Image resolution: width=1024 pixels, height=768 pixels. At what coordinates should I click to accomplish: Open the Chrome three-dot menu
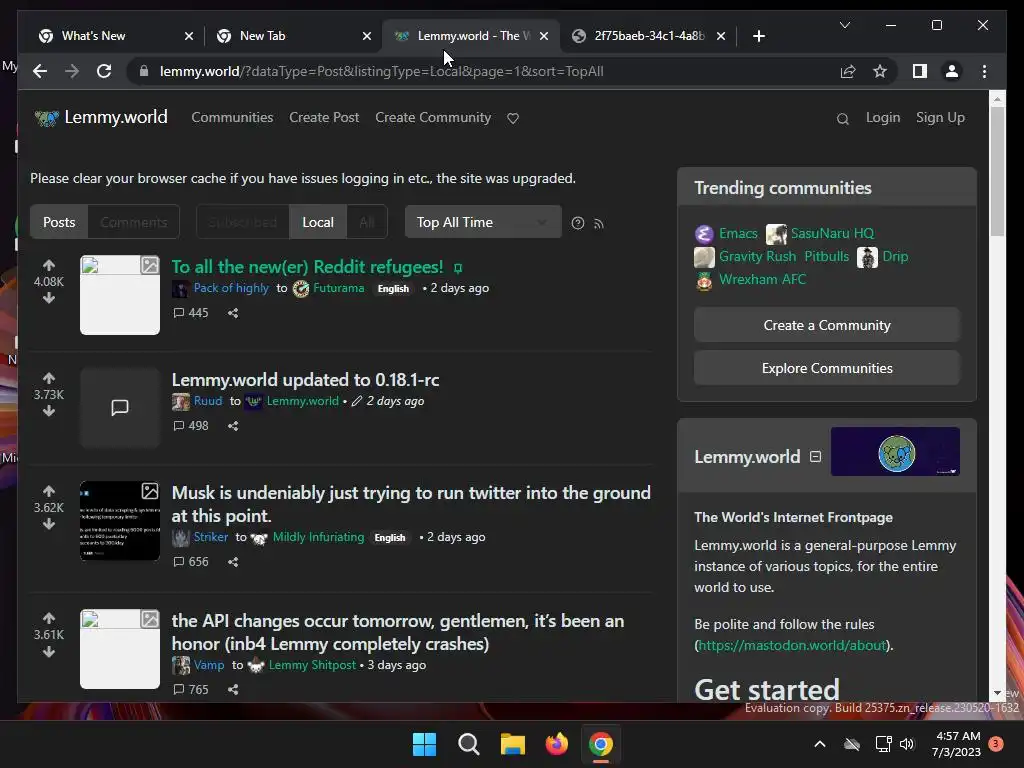984,71
